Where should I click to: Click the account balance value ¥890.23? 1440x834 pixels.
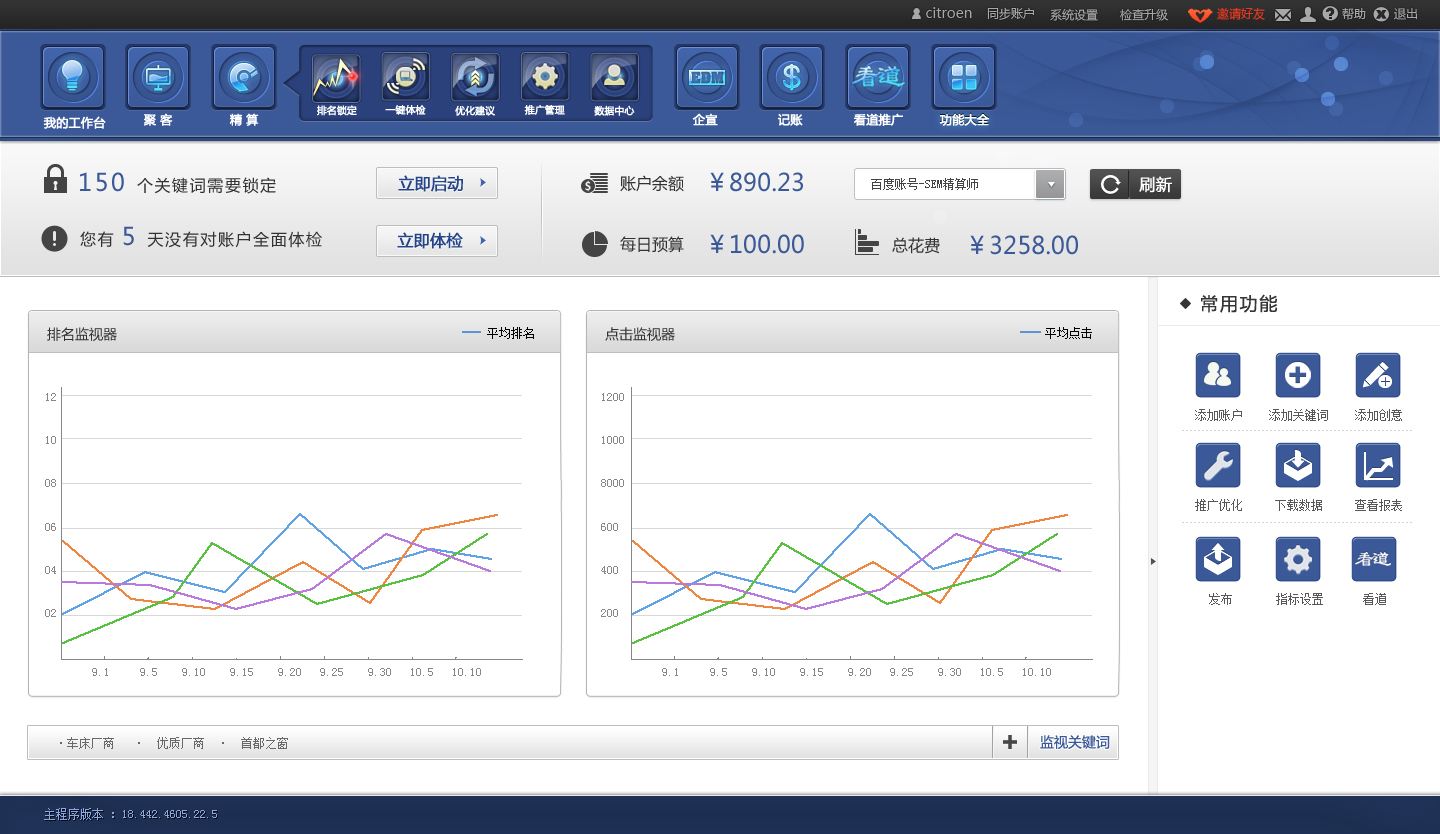[x=756, y=183]
